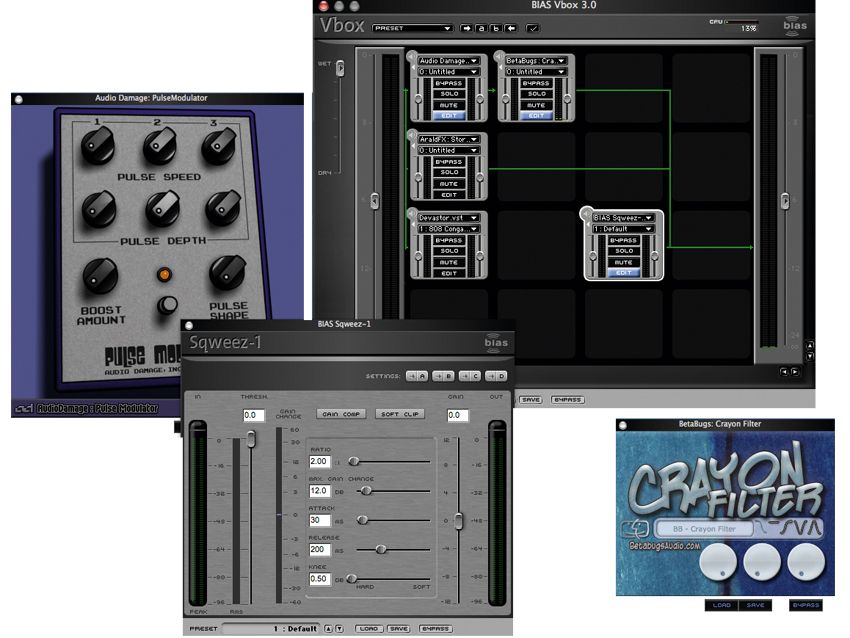Click the Sqweez Ratio slider handle

[353, 461]
